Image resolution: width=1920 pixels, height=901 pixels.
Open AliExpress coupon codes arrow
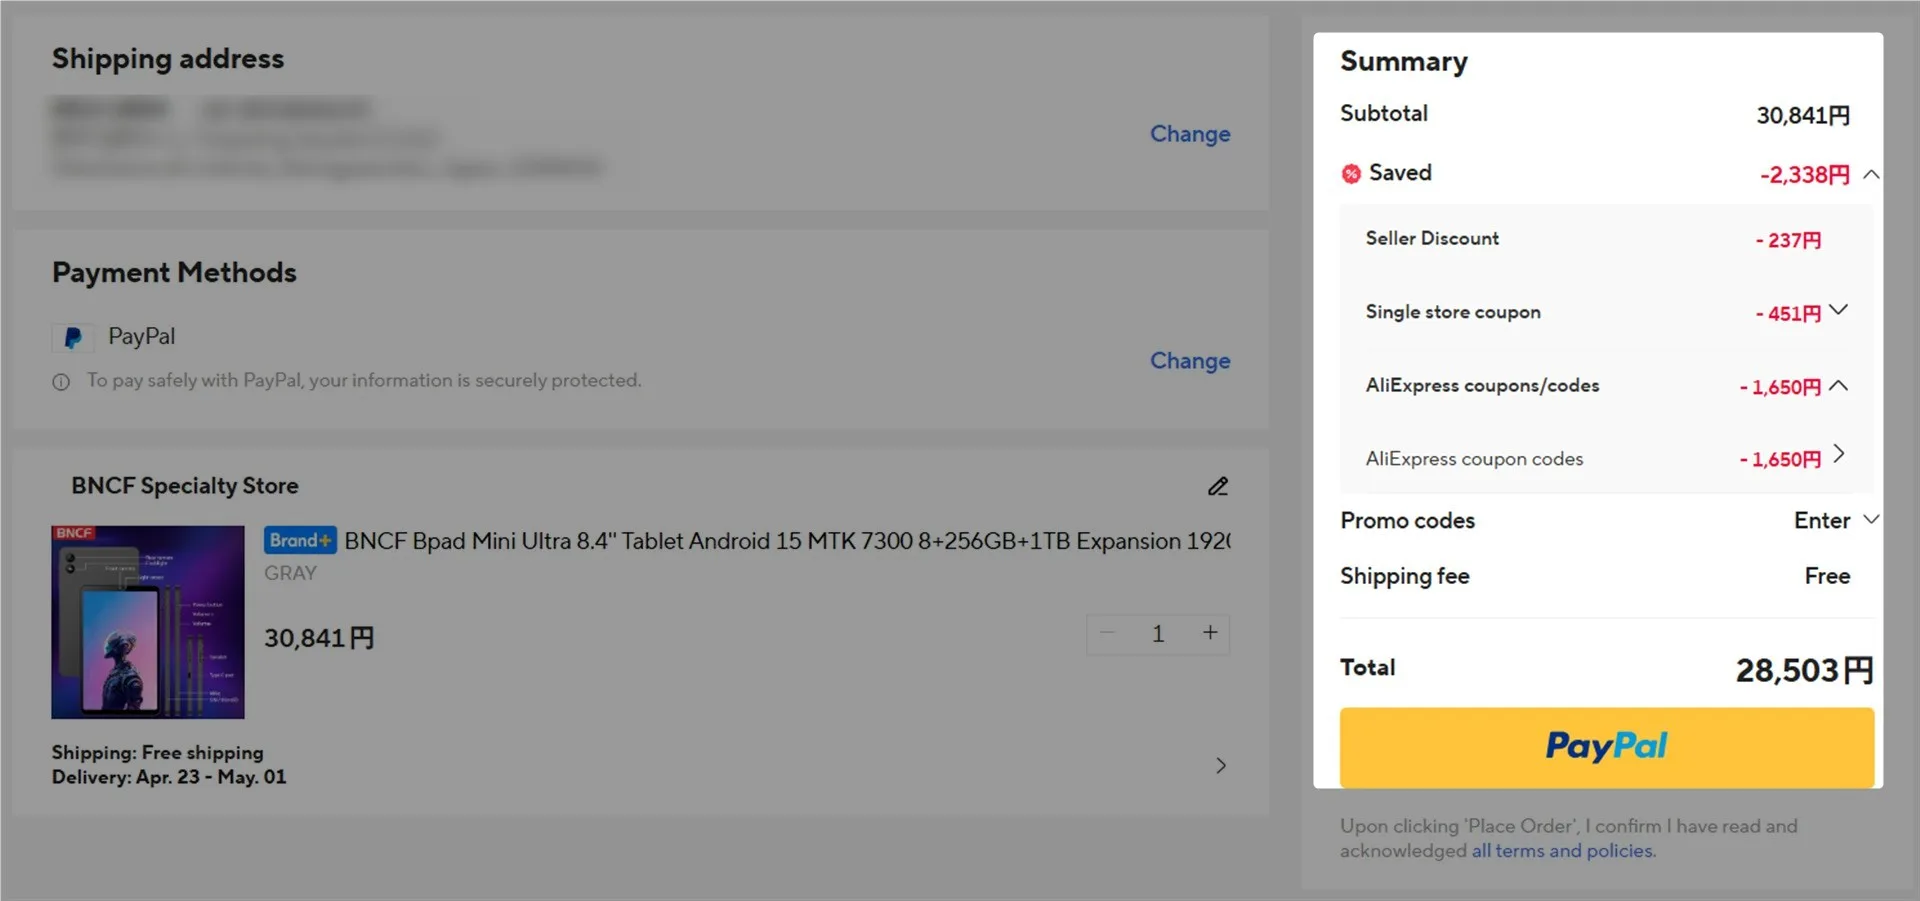pos(1838,456)
